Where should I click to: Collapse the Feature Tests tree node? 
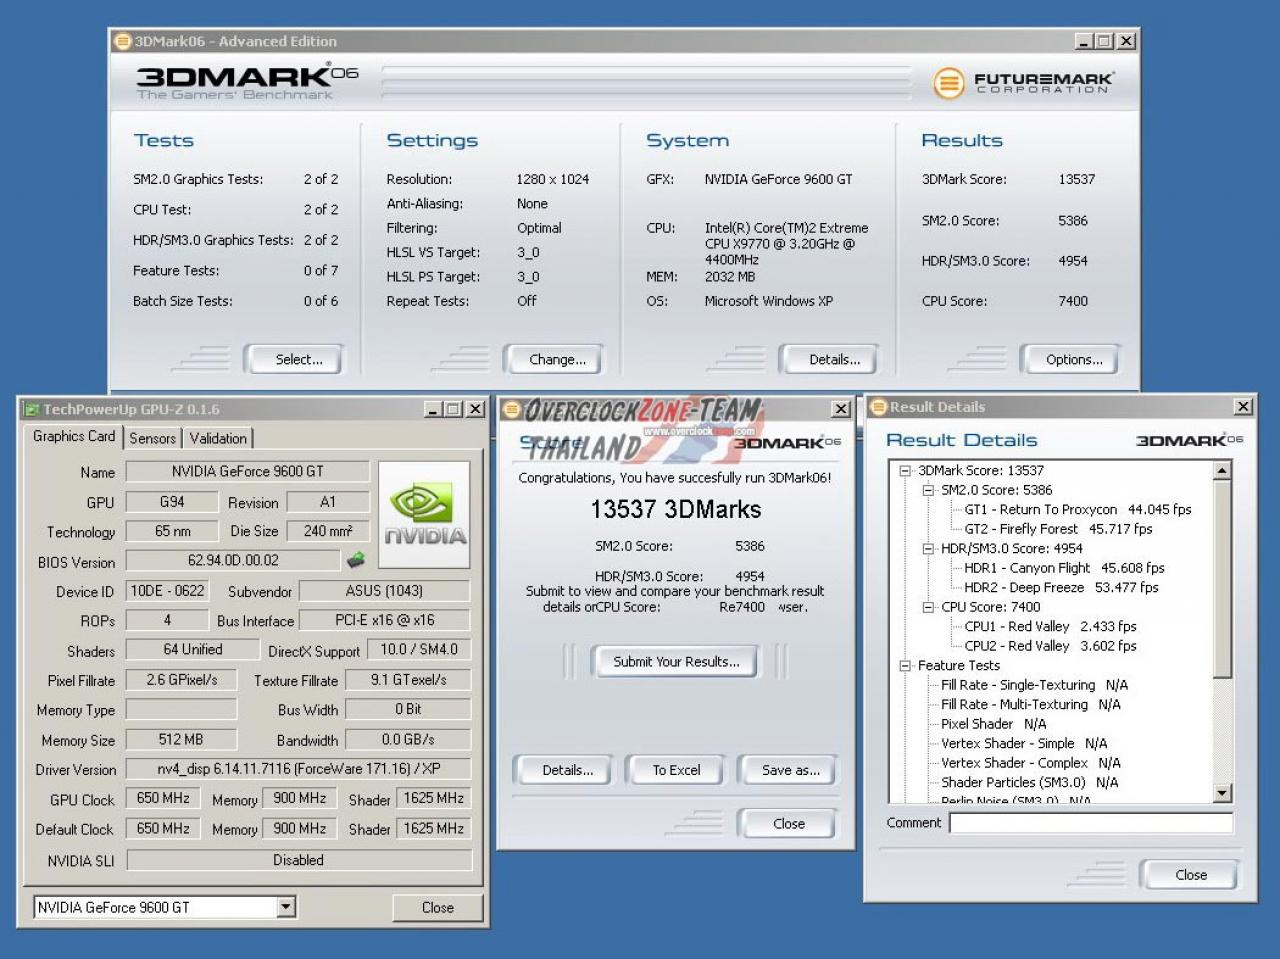point(905,665)
